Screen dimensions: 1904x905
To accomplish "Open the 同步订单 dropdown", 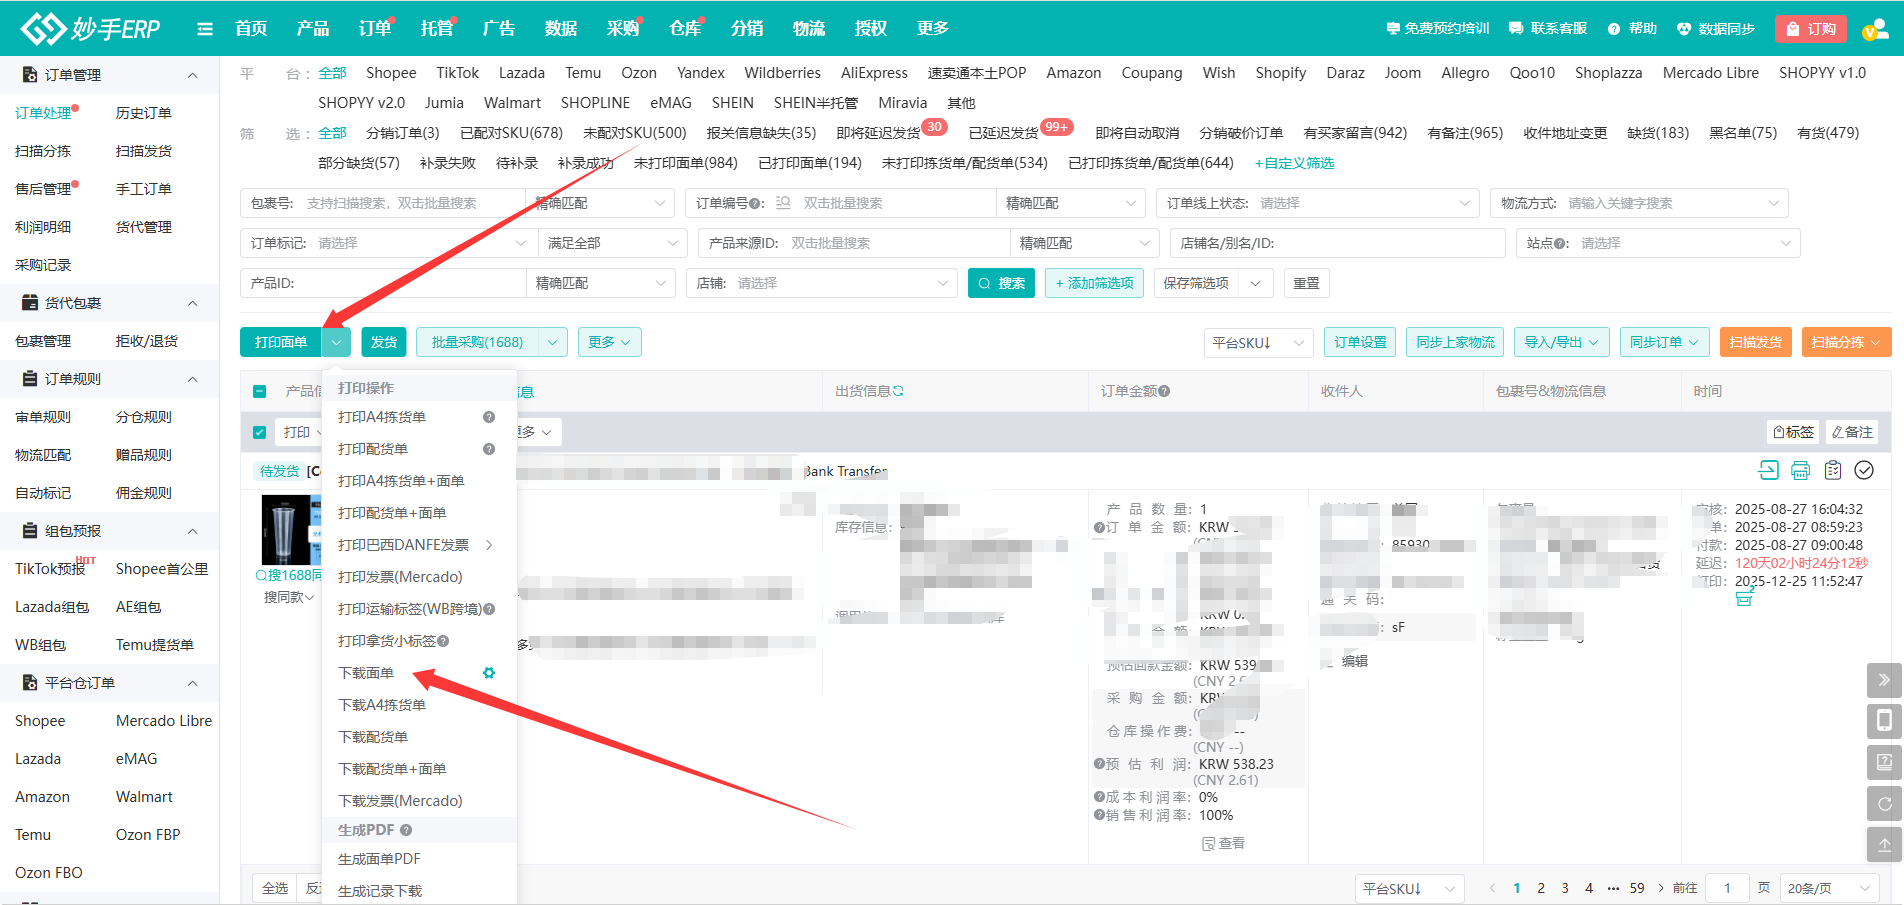I will pos(1664,342).
